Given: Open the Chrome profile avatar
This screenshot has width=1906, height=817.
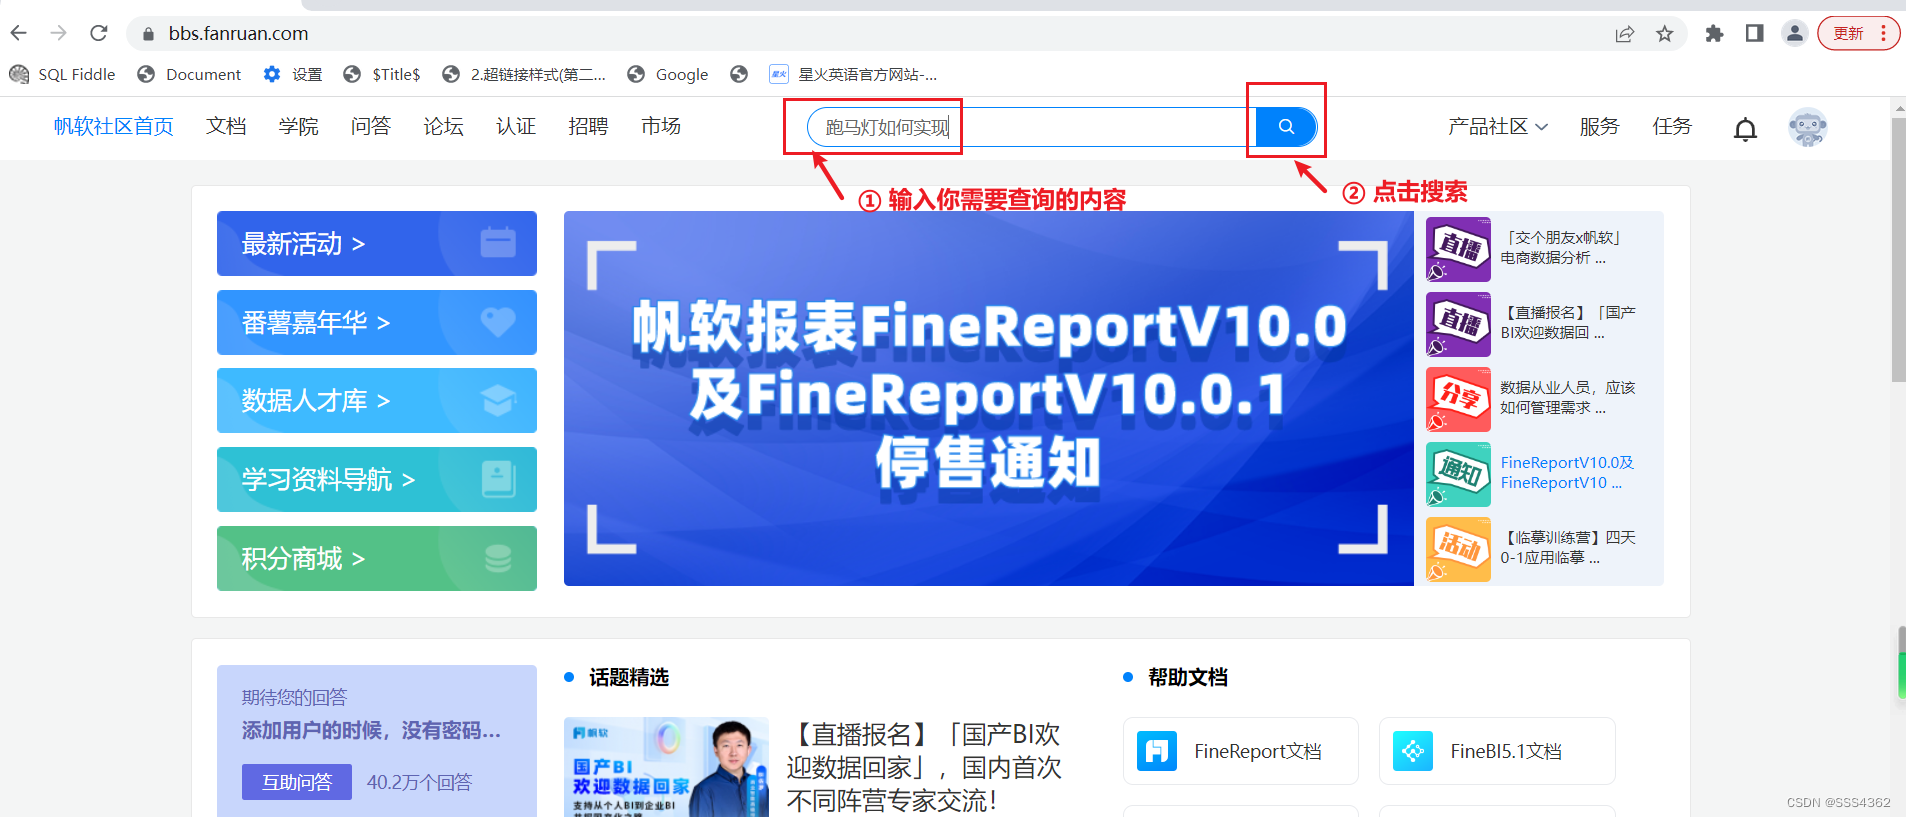Looking at the screenshot, I should click(x=1795, y=34).
